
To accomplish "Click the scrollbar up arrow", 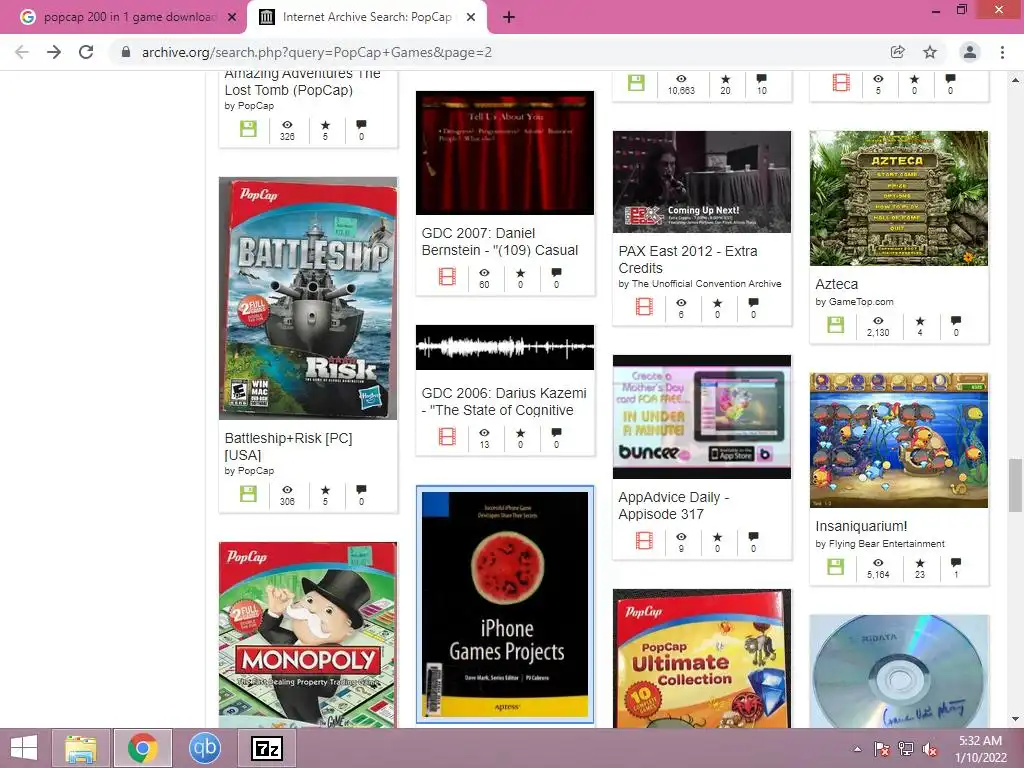I will click(1015, 80).
